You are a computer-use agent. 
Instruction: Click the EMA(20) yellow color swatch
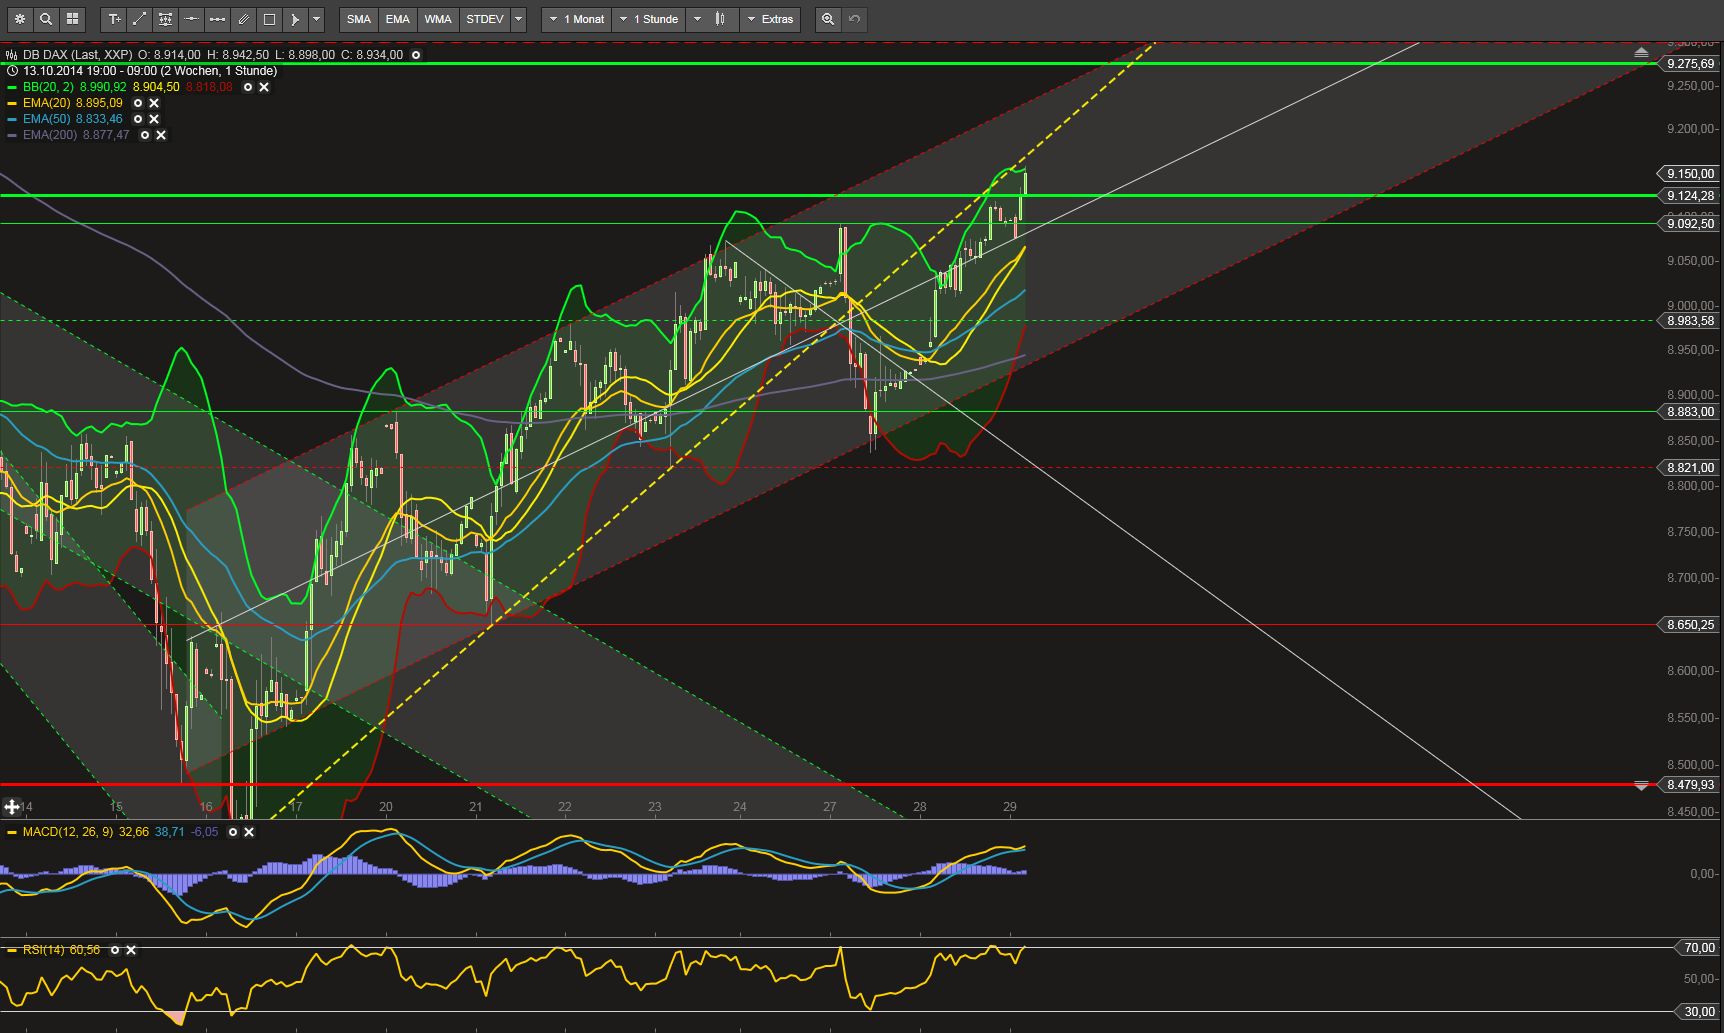(x=12, y=103)
